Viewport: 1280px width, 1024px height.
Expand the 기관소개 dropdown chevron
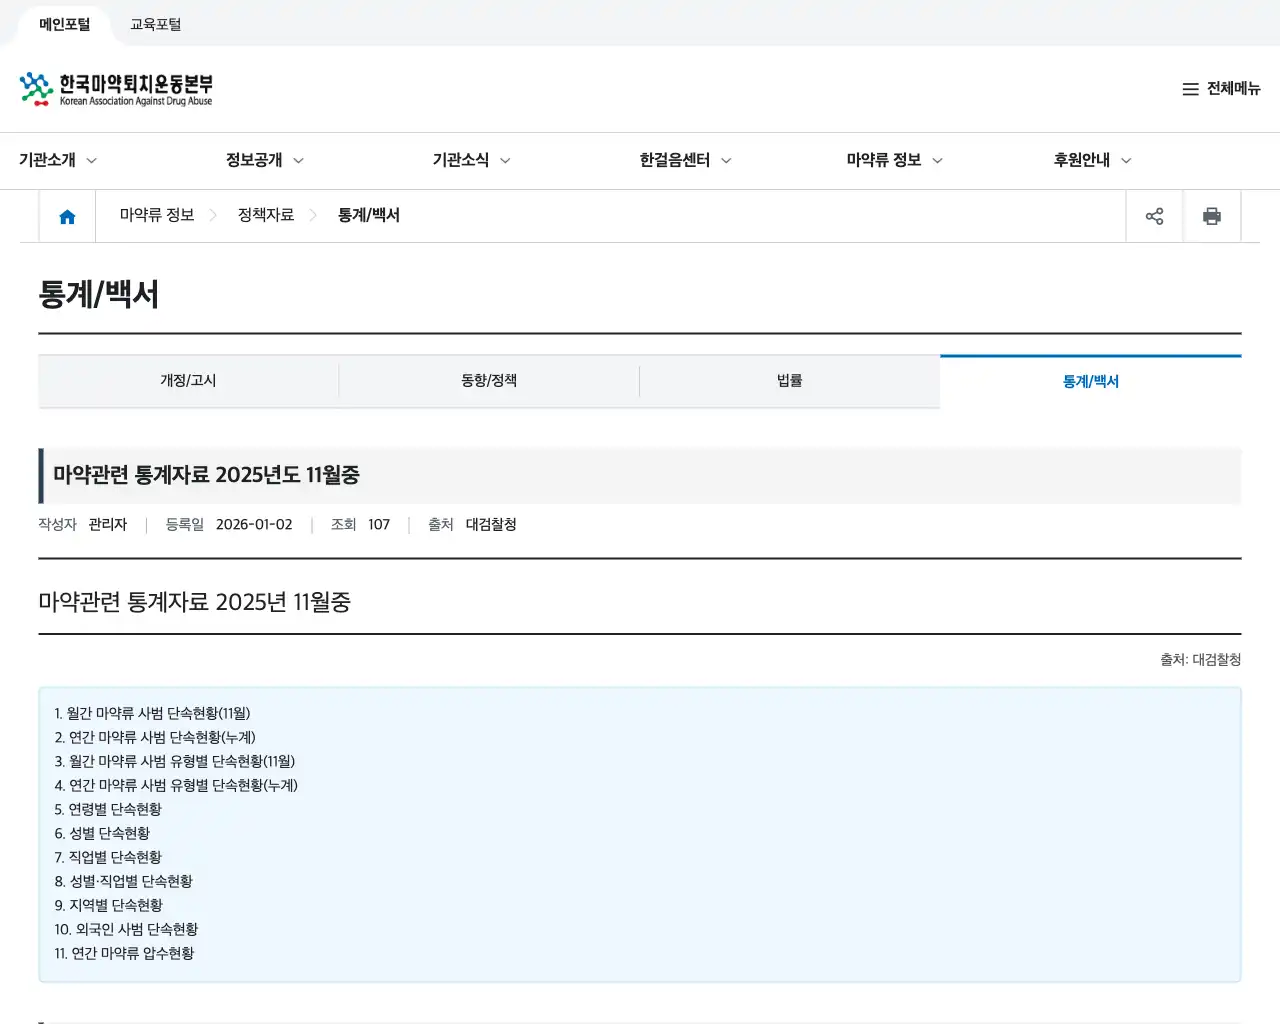92,160
